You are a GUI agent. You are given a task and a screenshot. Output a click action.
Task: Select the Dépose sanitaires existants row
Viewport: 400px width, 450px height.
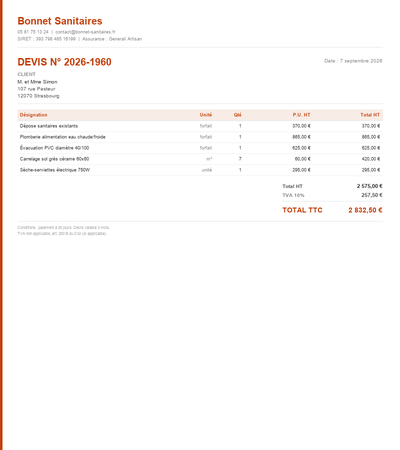click(200, 126)
